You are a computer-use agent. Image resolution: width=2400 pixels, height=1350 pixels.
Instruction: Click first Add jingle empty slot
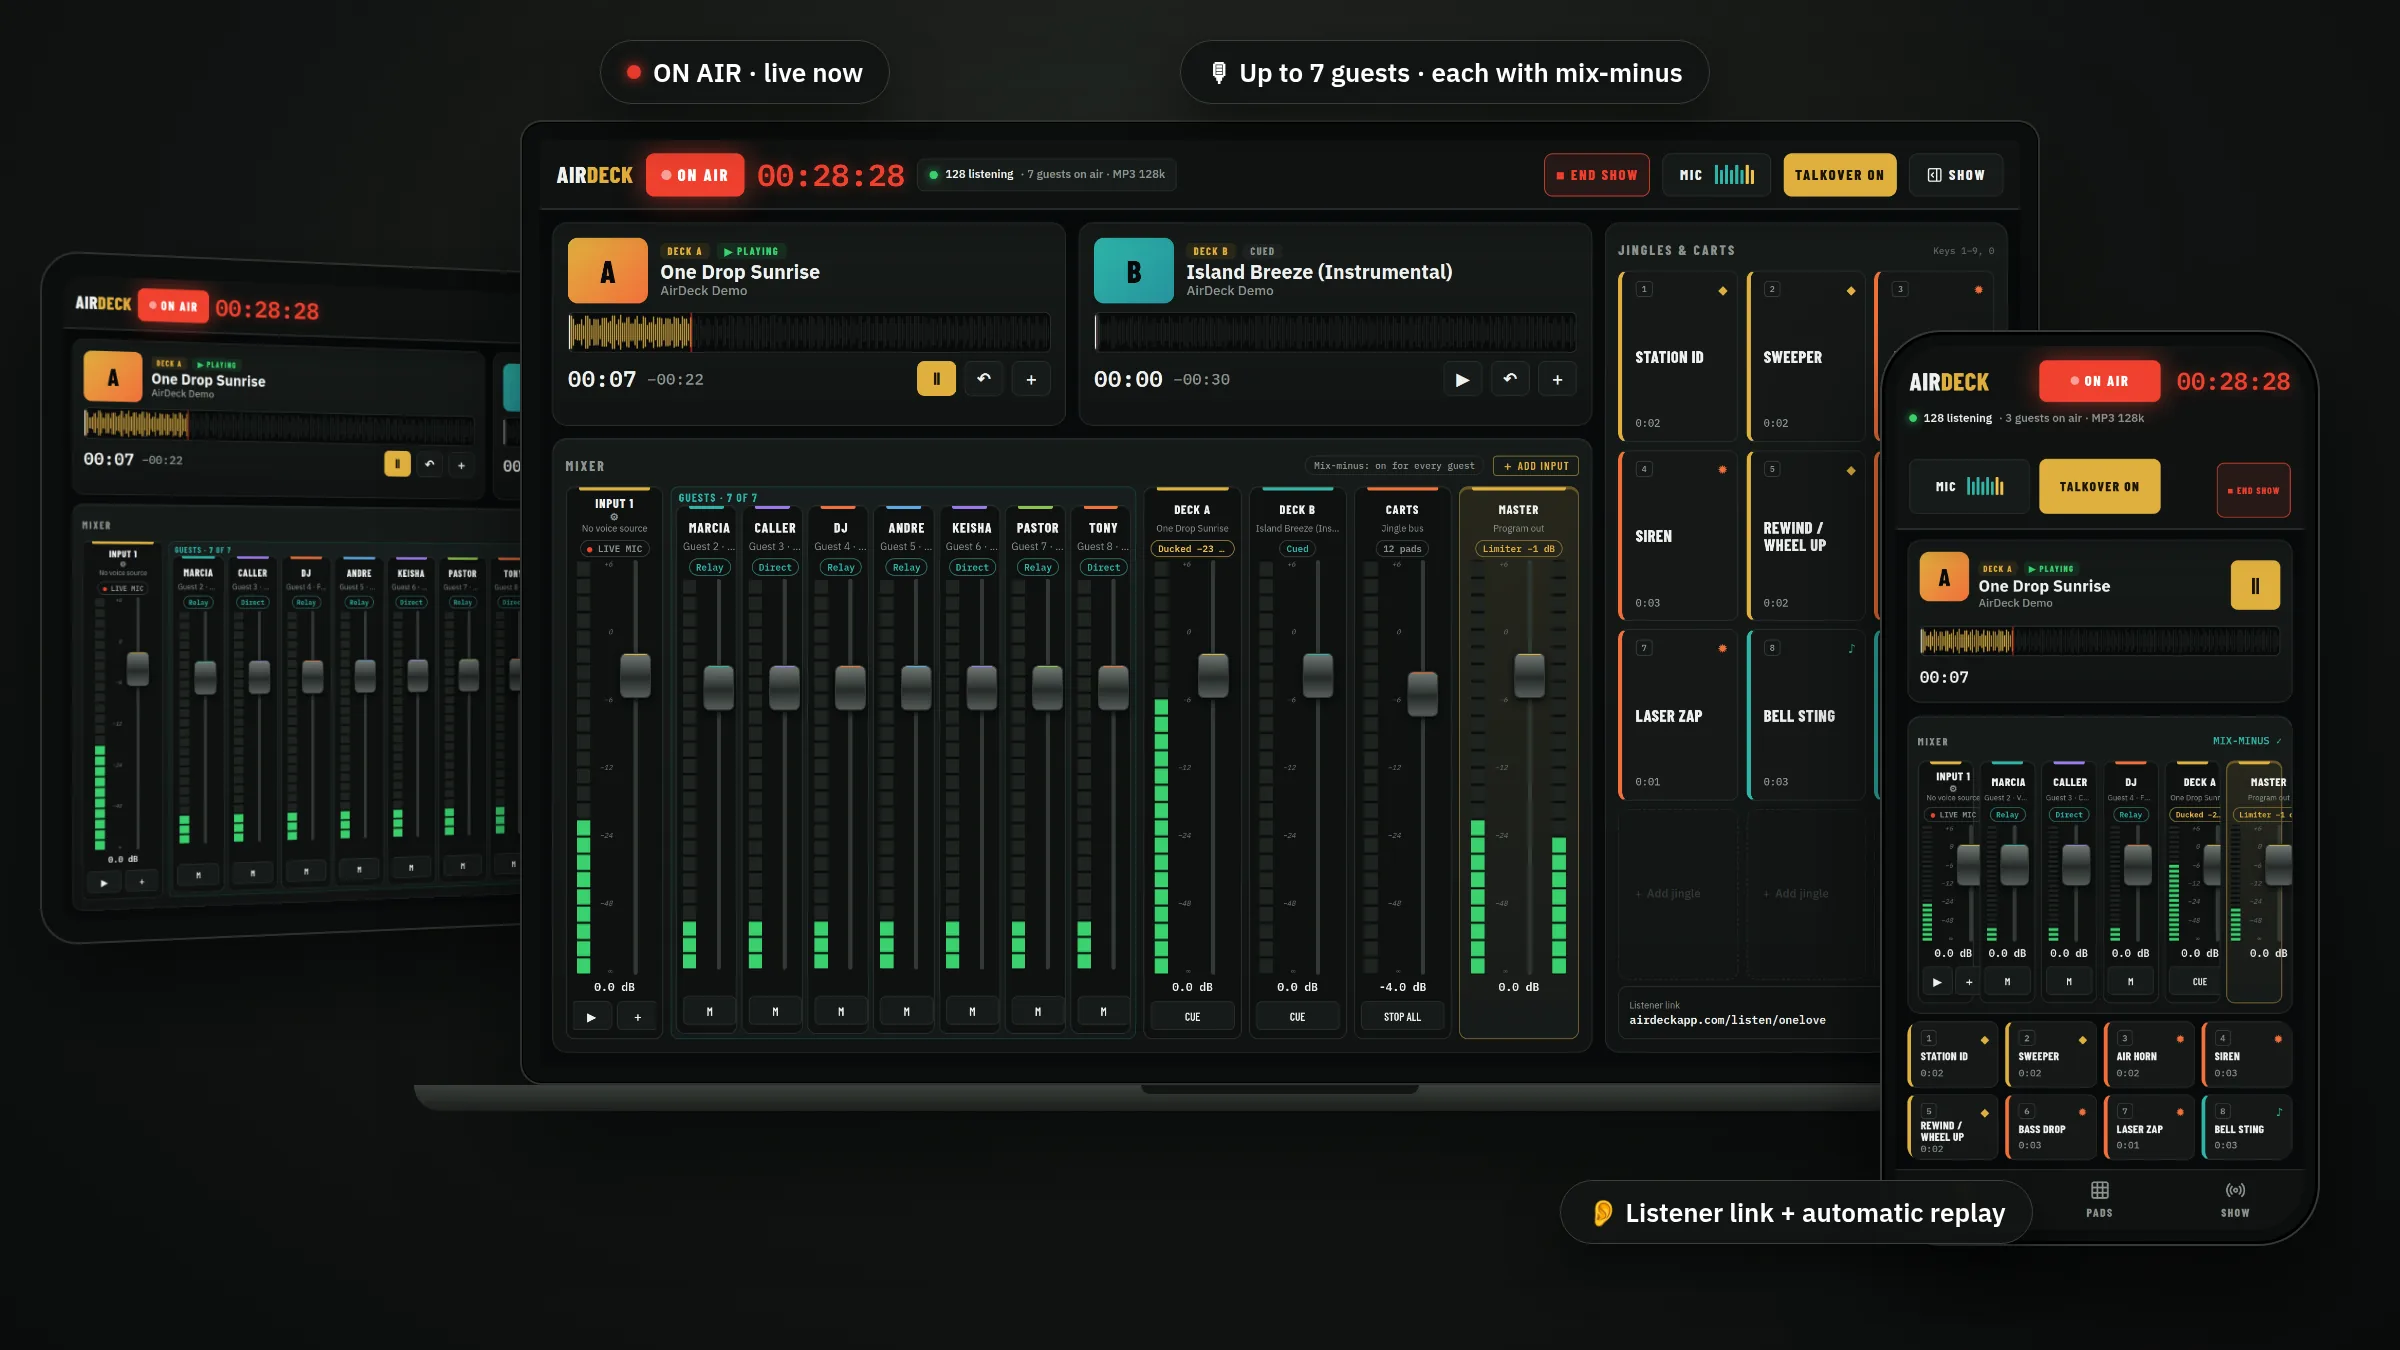tap(1678, 894)
